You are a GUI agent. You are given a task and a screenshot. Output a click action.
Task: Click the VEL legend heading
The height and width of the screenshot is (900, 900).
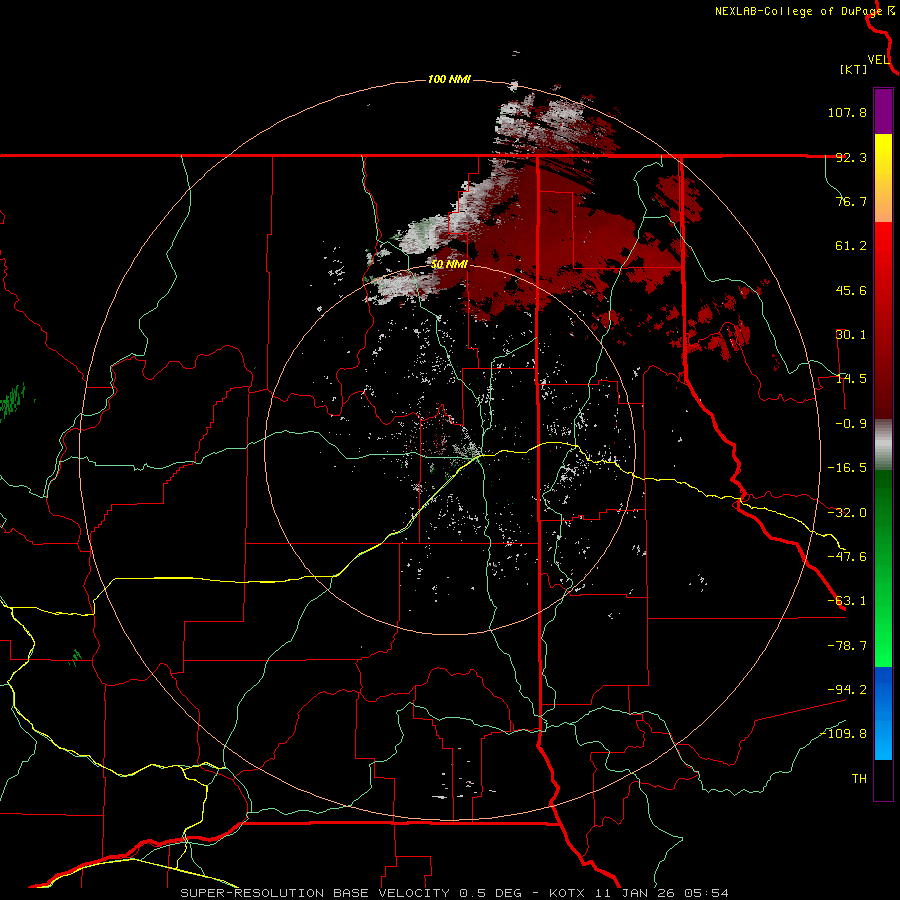pos(879,59)
